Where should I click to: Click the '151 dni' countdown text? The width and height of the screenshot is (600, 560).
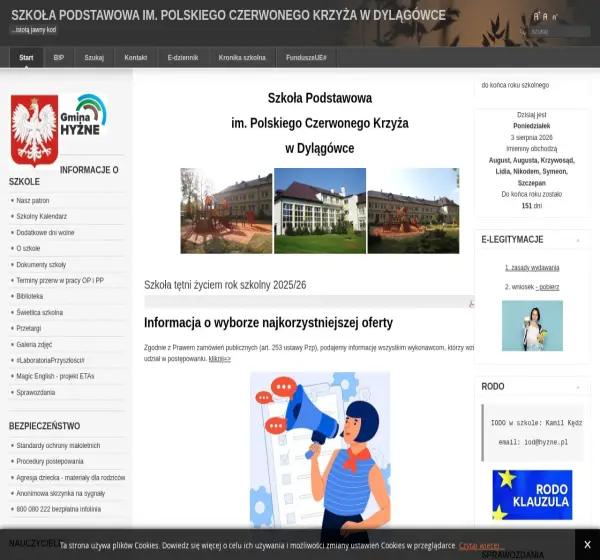pos(532,206)
